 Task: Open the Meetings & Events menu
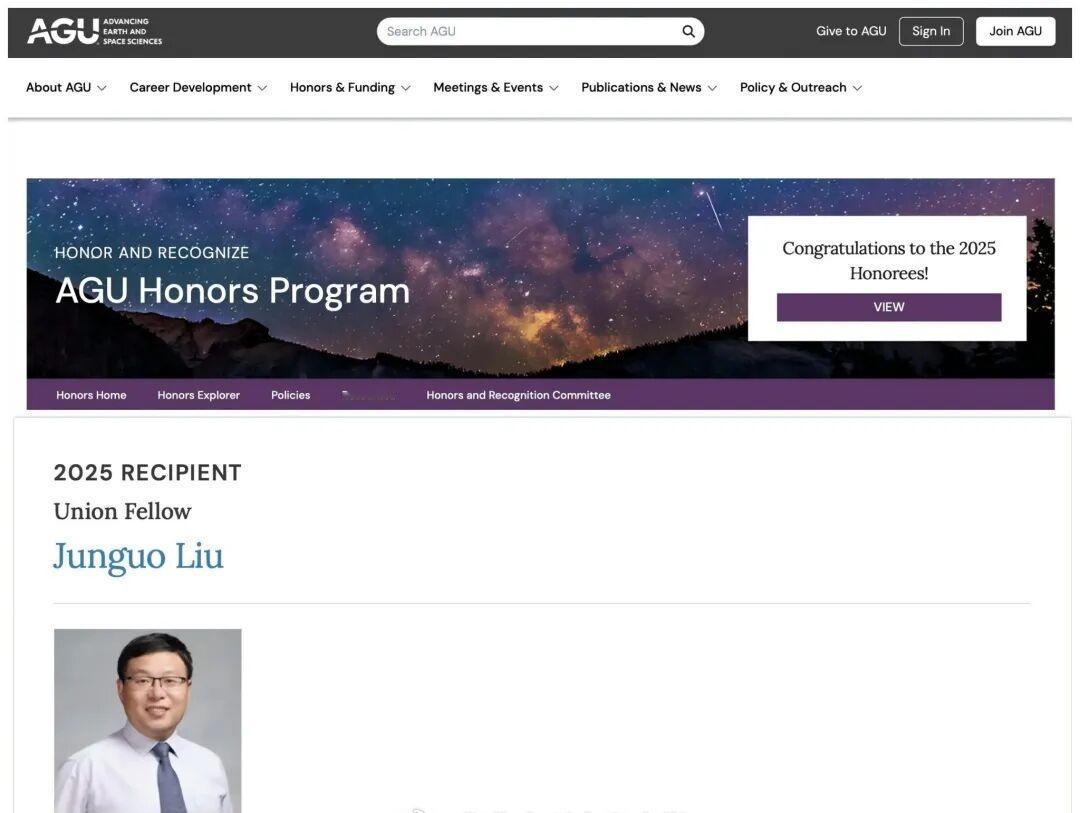click(x=488, y=88)
